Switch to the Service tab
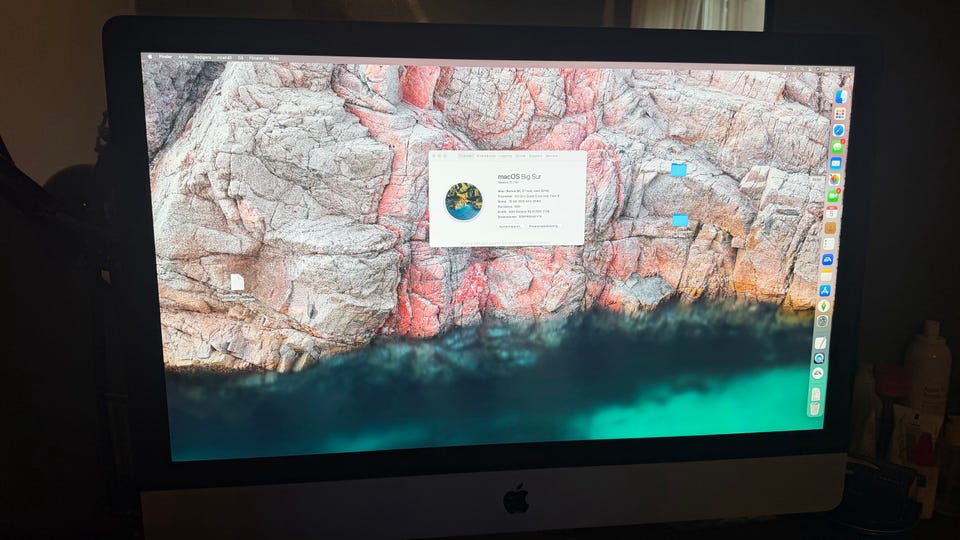Screen dimensions: 960x540 point(552,156)
